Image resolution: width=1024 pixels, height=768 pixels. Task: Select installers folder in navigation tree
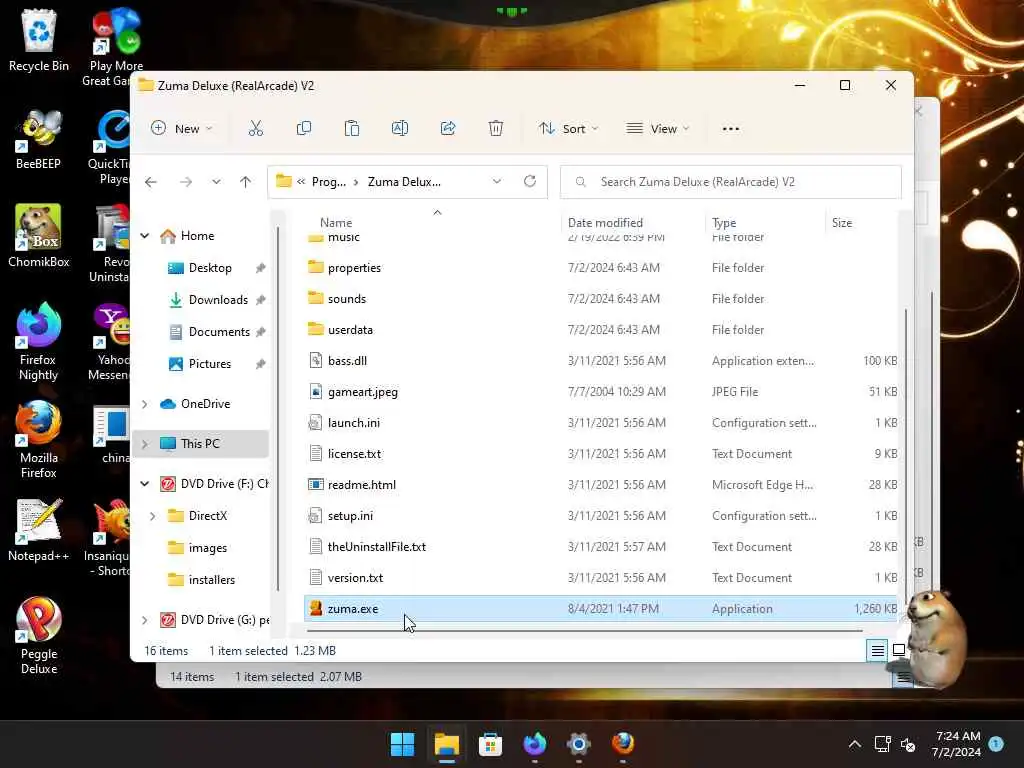click(212, 580)
